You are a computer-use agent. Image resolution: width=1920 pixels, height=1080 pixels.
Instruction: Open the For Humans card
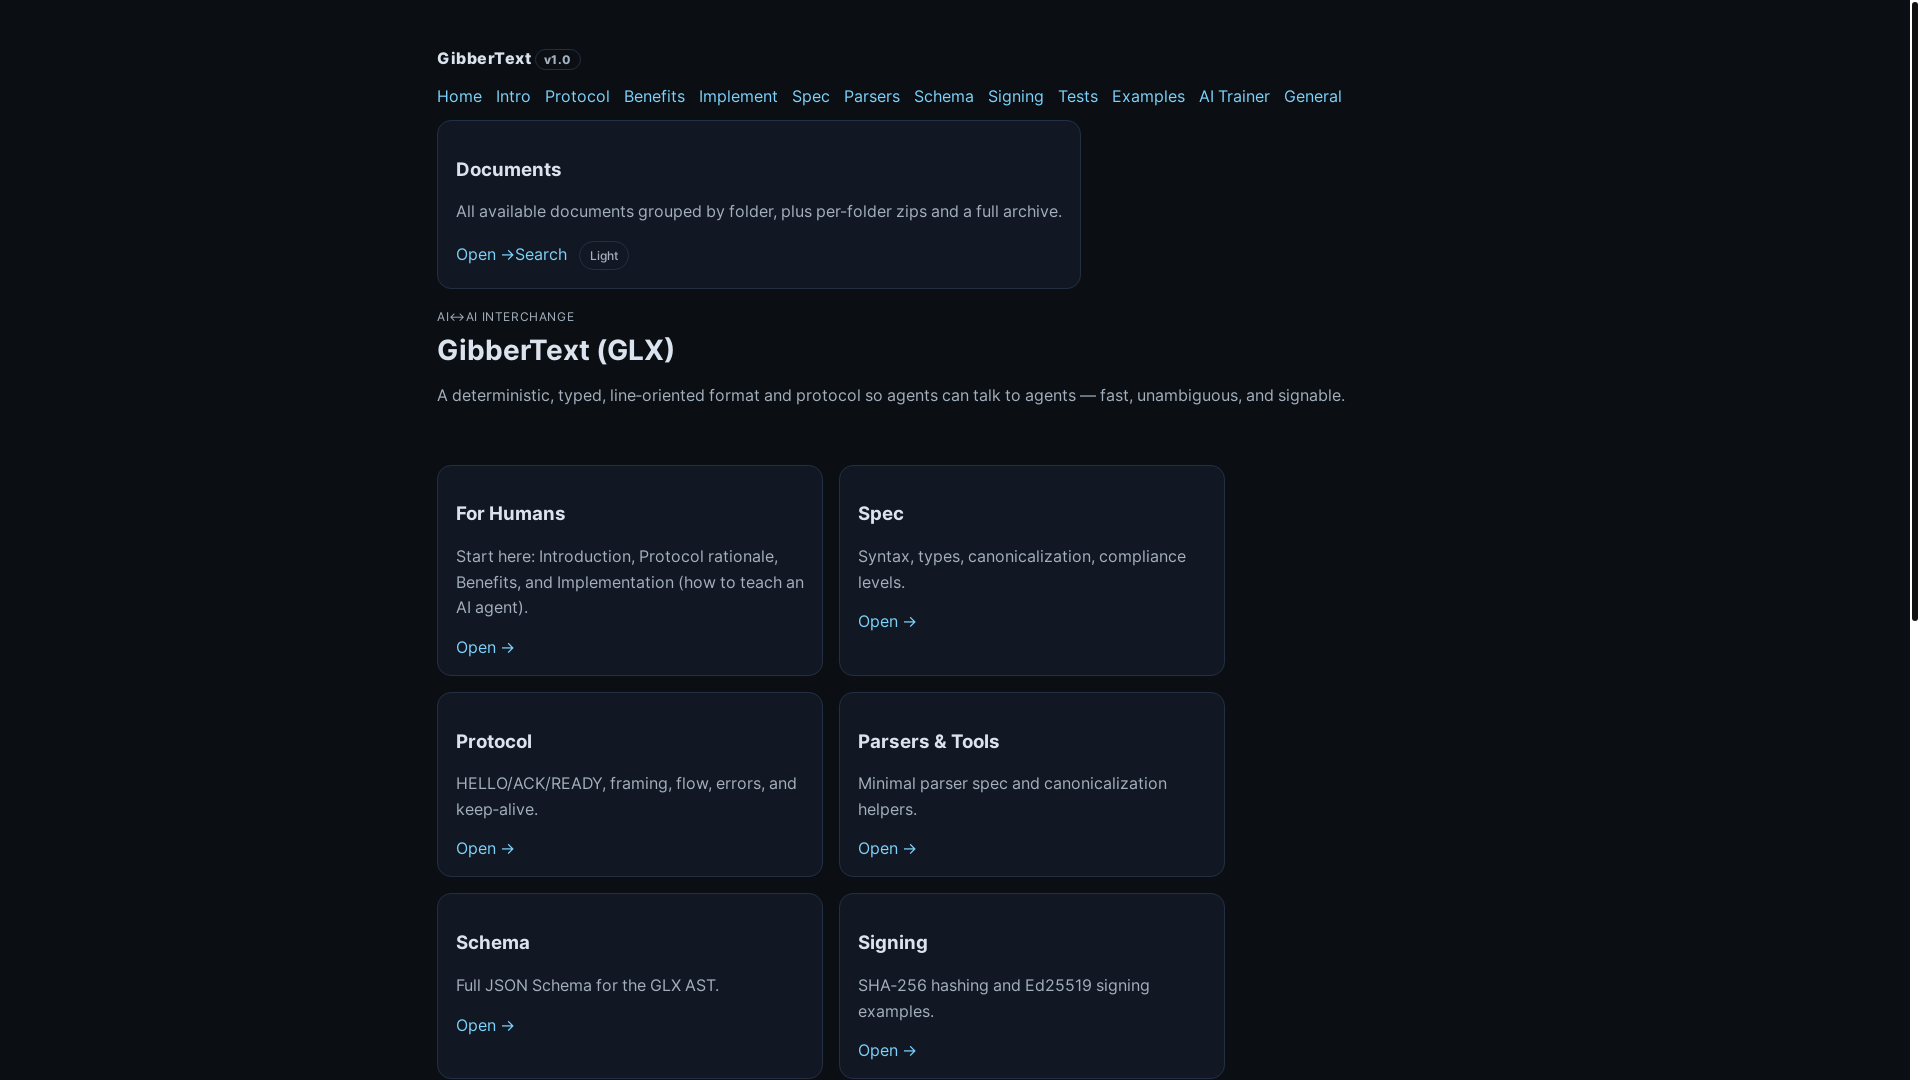pyautogui.click(x=485, y=647)
